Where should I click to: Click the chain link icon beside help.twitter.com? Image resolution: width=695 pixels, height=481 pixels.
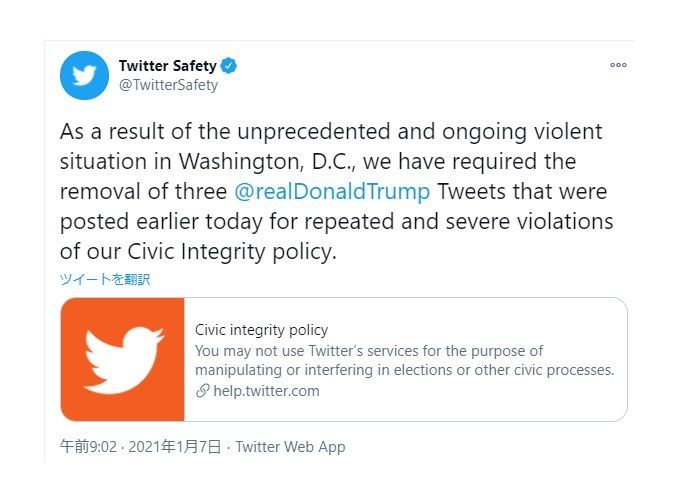pos(202,391)
